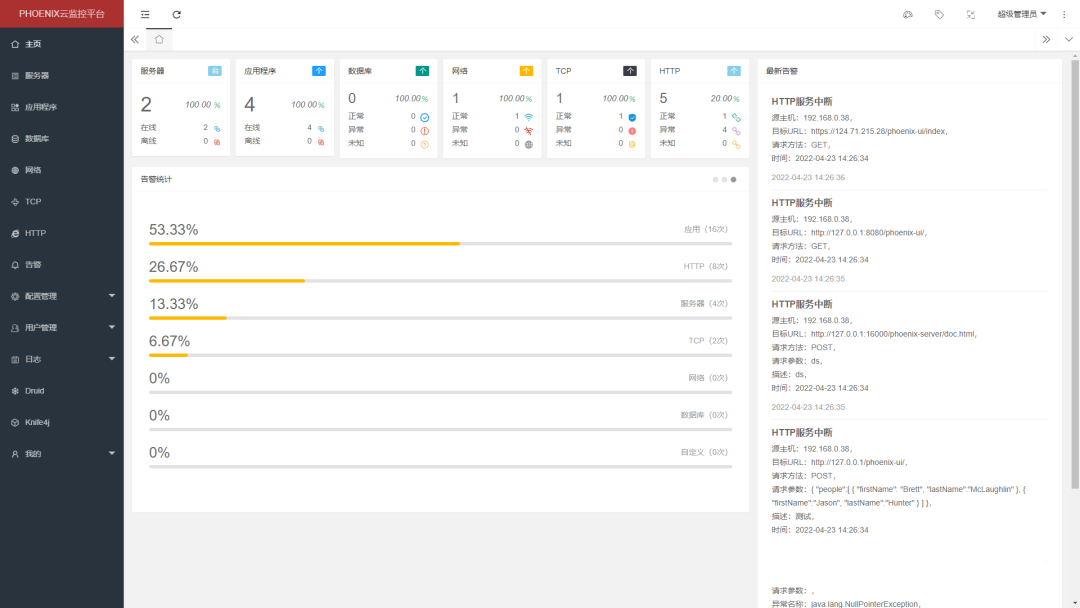
Task: Open the 超级管理员 user dropdown
Action: pyautogui.click(x=1021, y=14)
